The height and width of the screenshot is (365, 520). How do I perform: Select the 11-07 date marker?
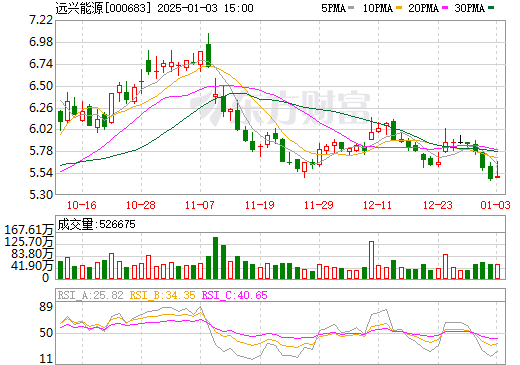200,205
